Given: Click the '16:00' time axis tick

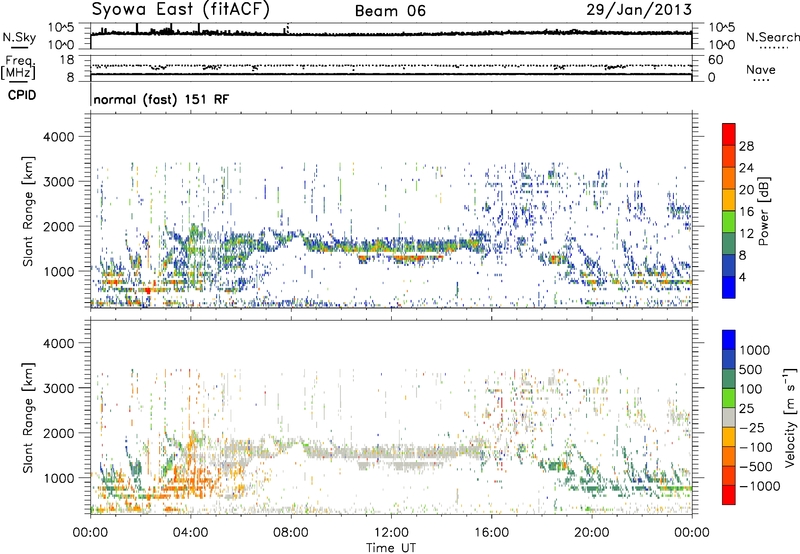Looking at the screenshot, I should 491,533.
